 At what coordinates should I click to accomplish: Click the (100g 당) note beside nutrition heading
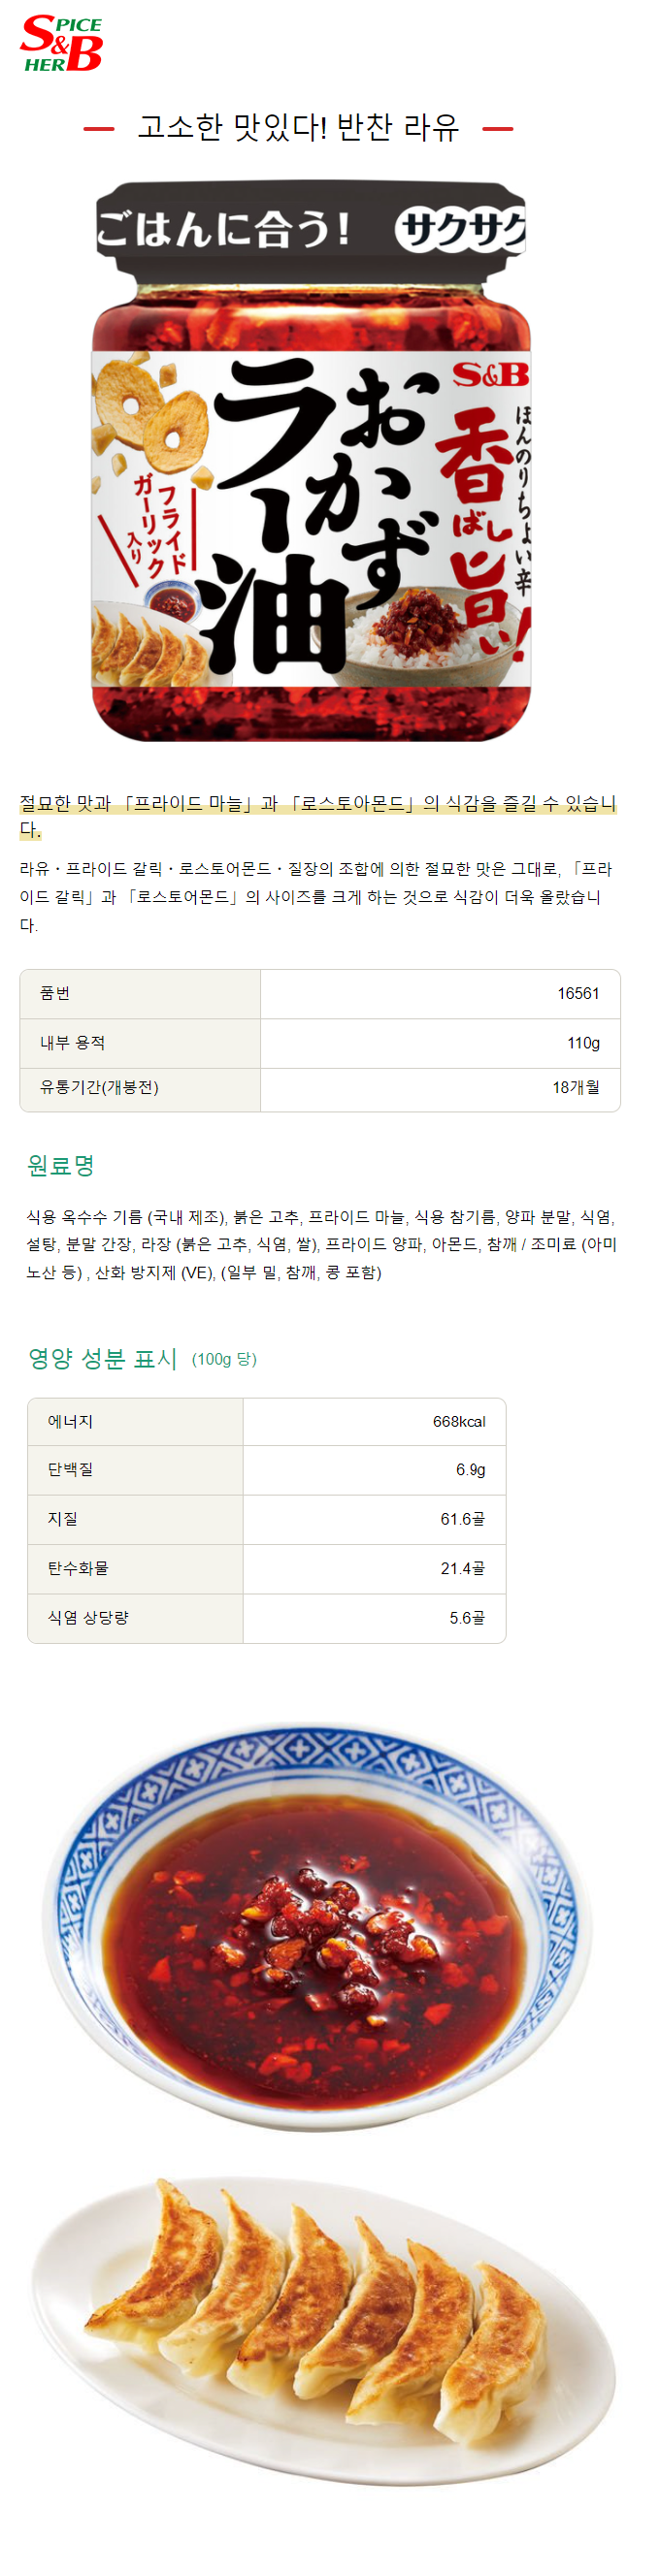224,1359
